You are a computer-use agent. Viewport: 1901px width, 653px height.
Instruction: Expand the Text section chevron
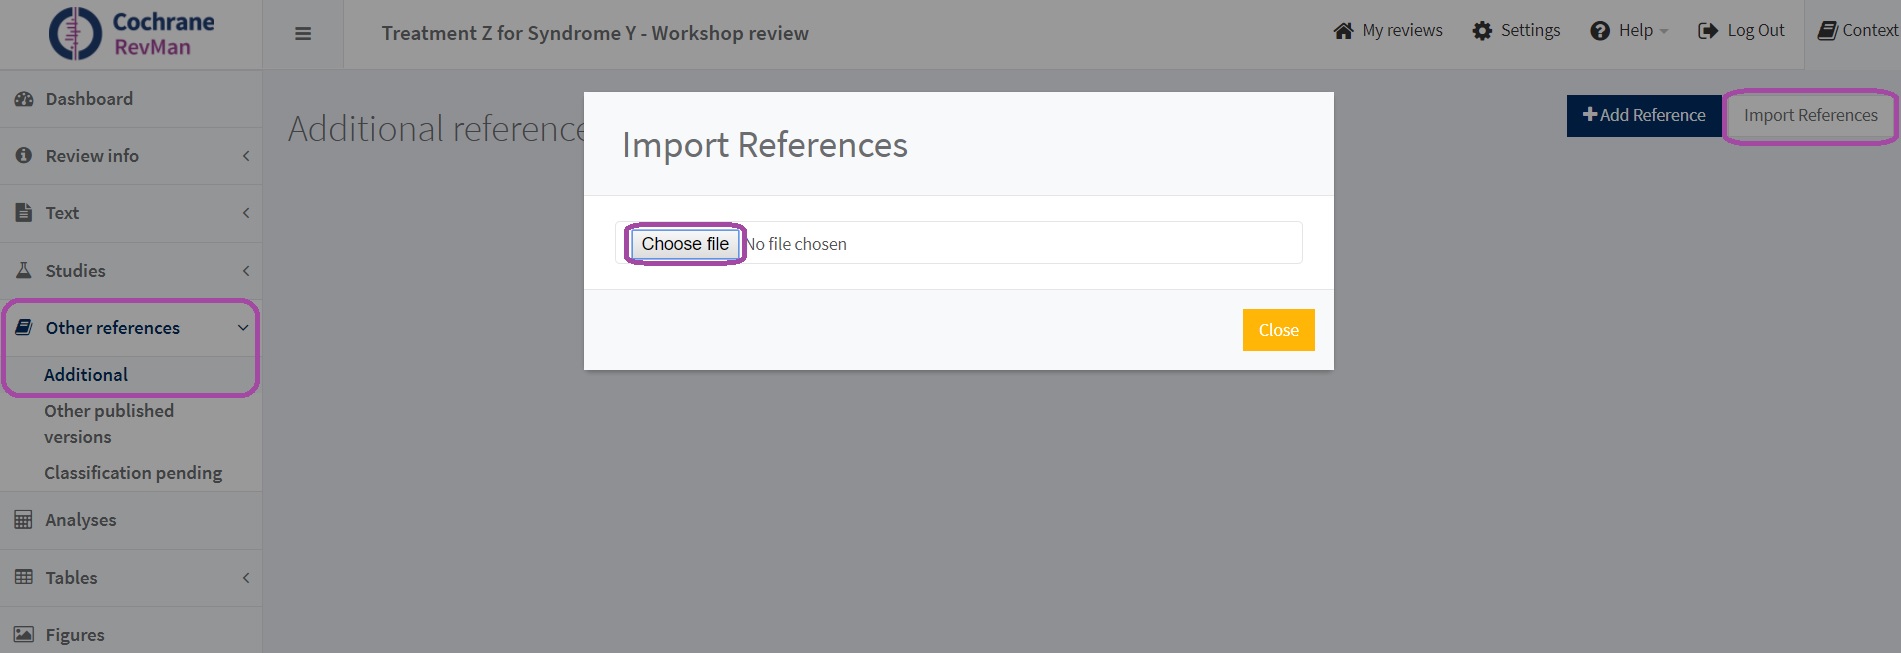tap(246, 213)
